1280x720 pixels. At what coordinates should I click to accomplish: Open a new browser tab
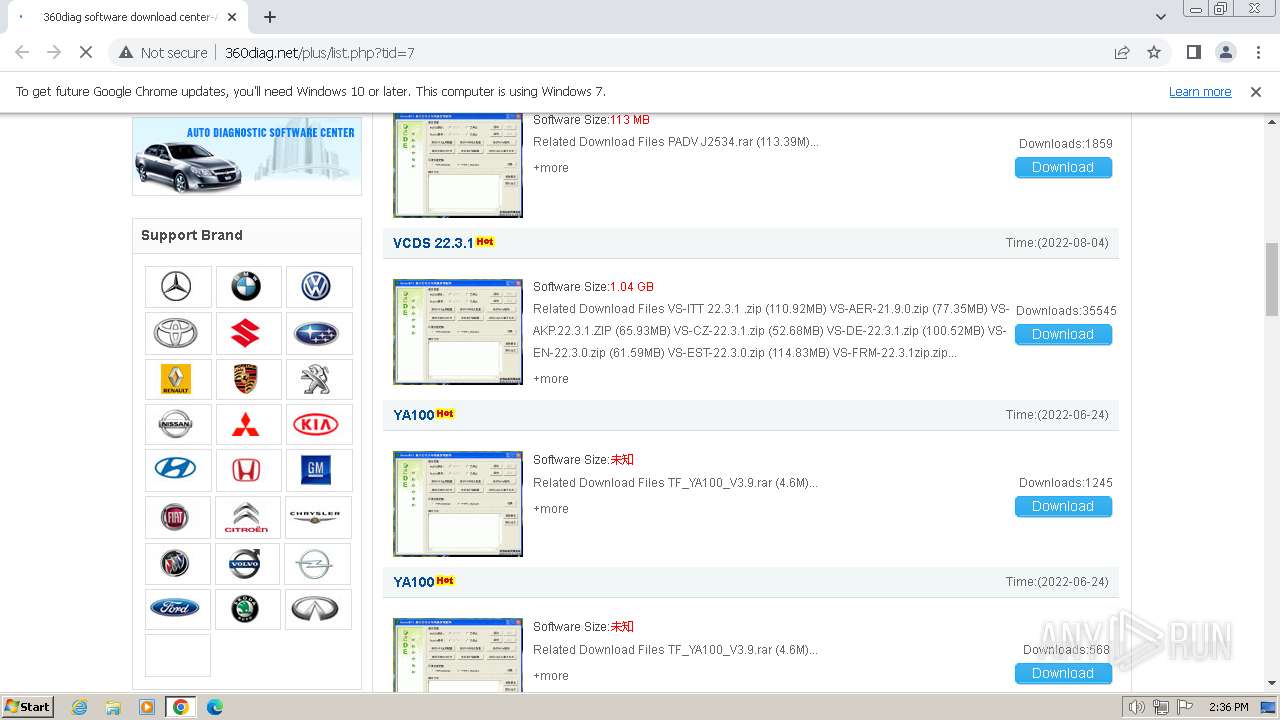(x=270, y=17)
